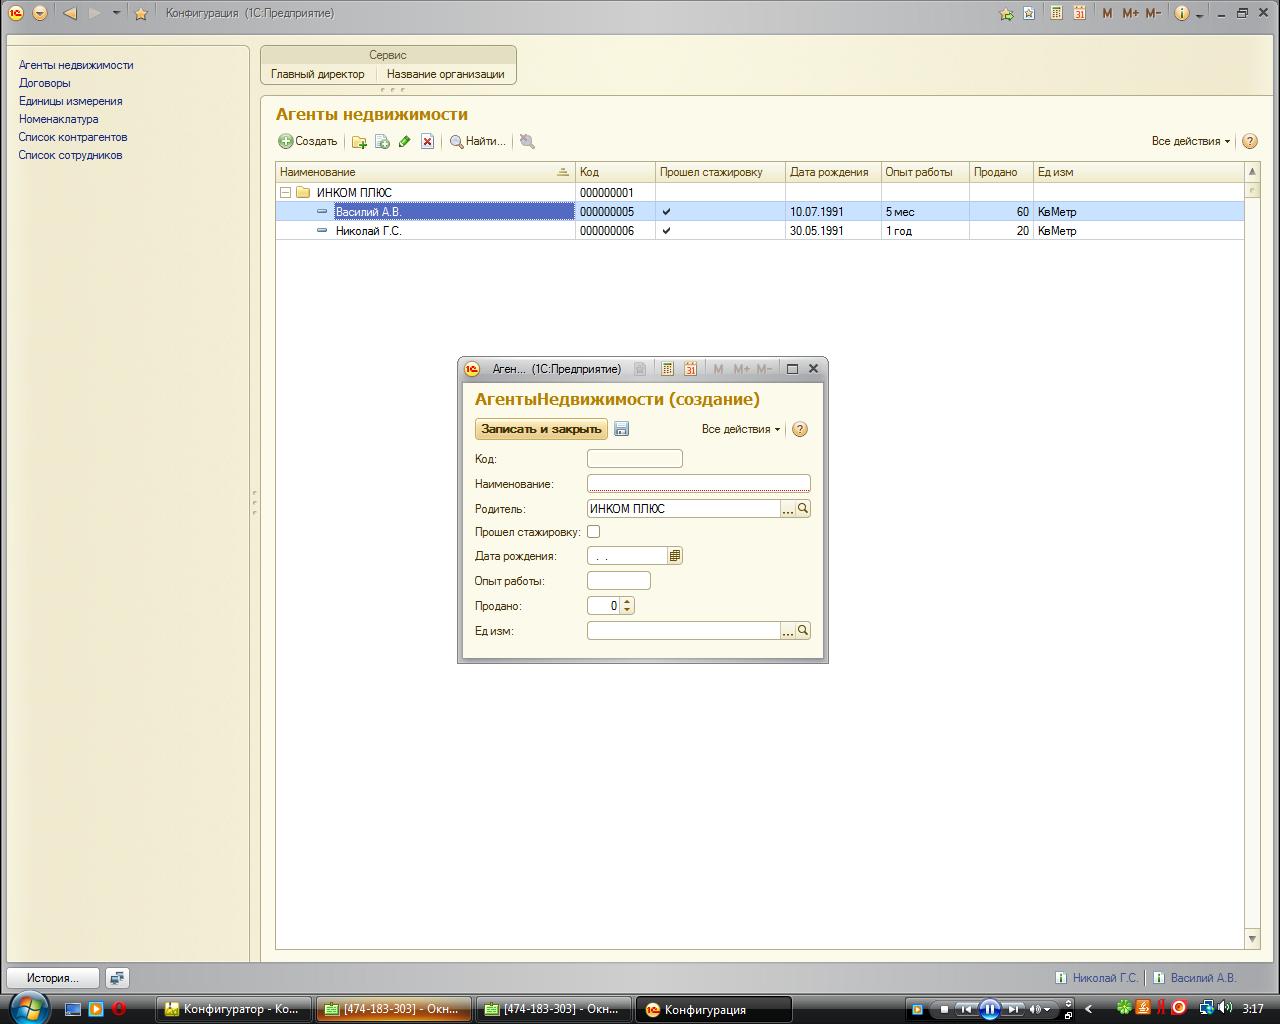Open the info/about icon in title bar
The width and height of the screenshot is (1280, 1024).
click(1182, 13)
